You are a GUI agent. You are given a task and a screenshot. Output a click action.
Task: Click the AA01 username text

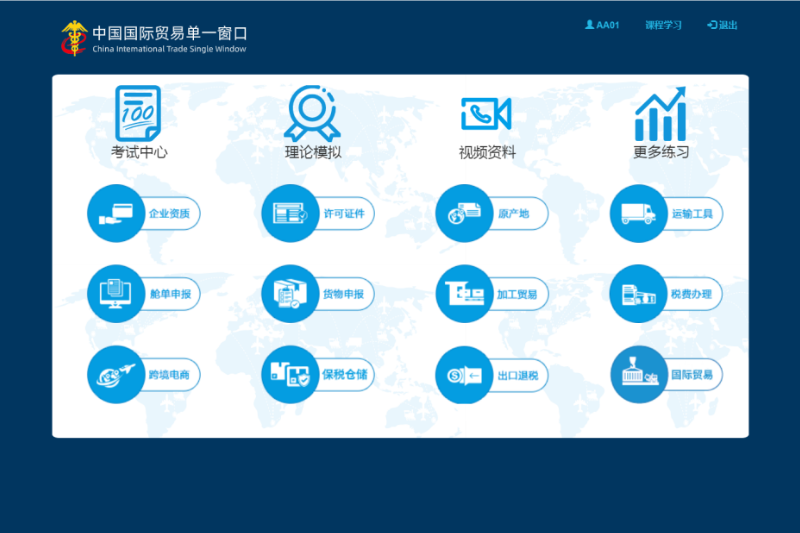tap(608, 25)
